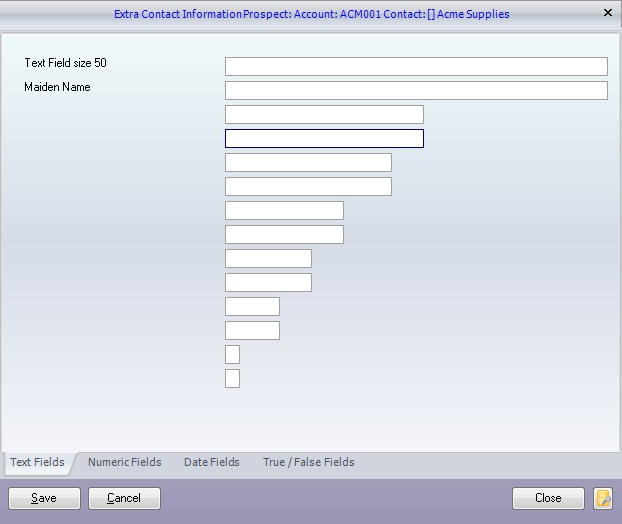Close the Extra Contact Information window

coord(607,13)
